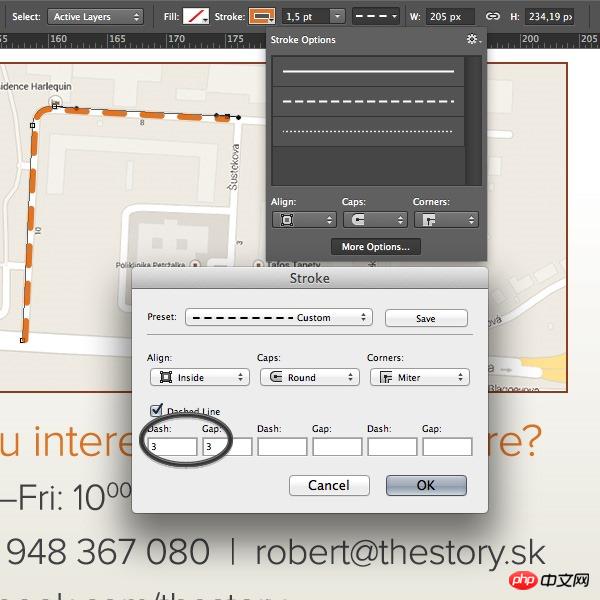The image size is (600, 600).
Task: Open the Corners dropdown in Stroke Options
Action: 446,220
